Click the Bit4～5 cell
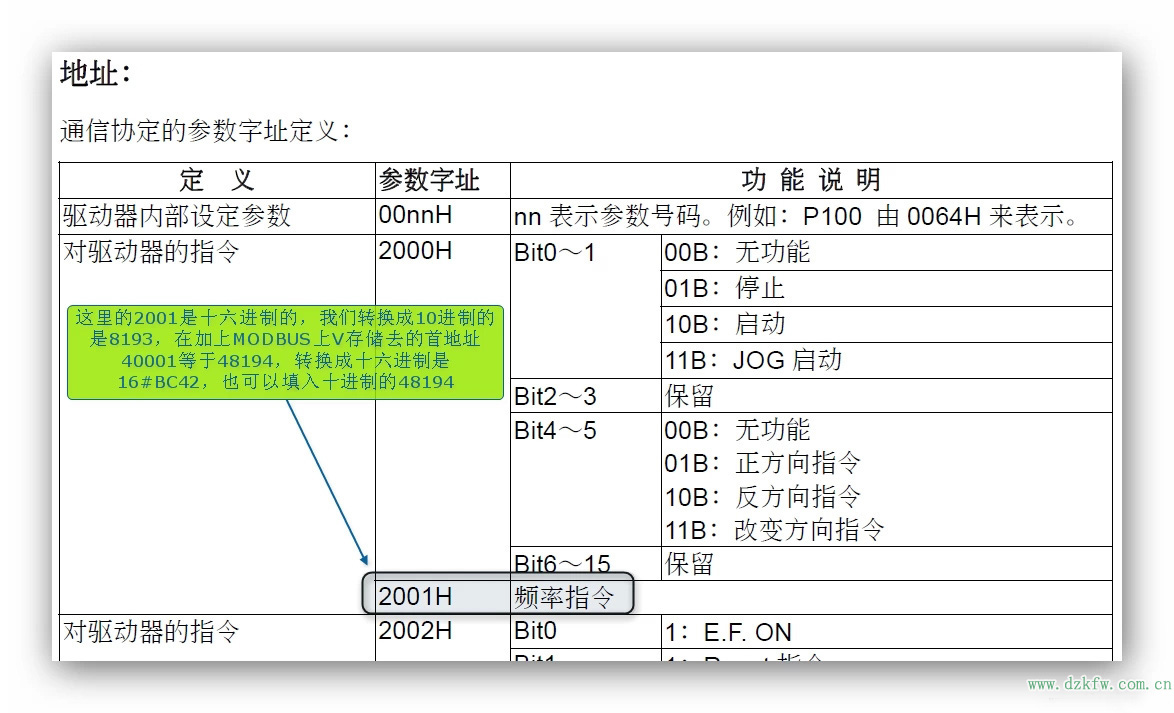Image resolution: width=1174 pixels, height=713 pixels. 555,431
